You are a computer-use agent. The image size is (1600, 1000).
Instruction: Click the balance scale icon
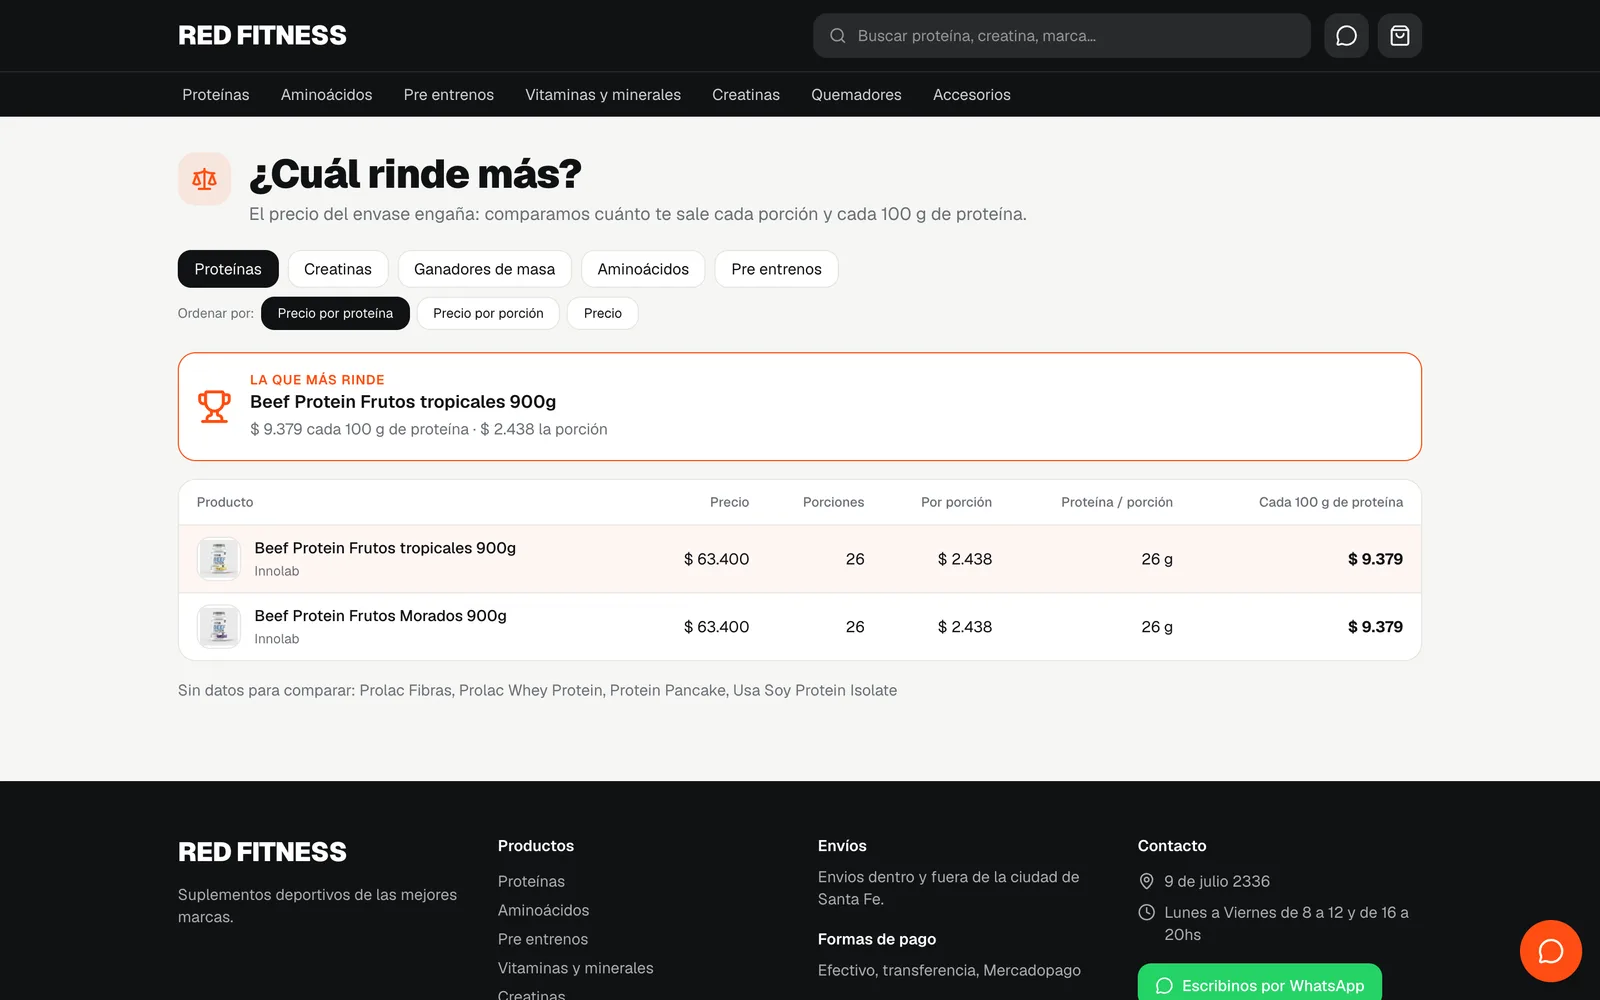204,179
